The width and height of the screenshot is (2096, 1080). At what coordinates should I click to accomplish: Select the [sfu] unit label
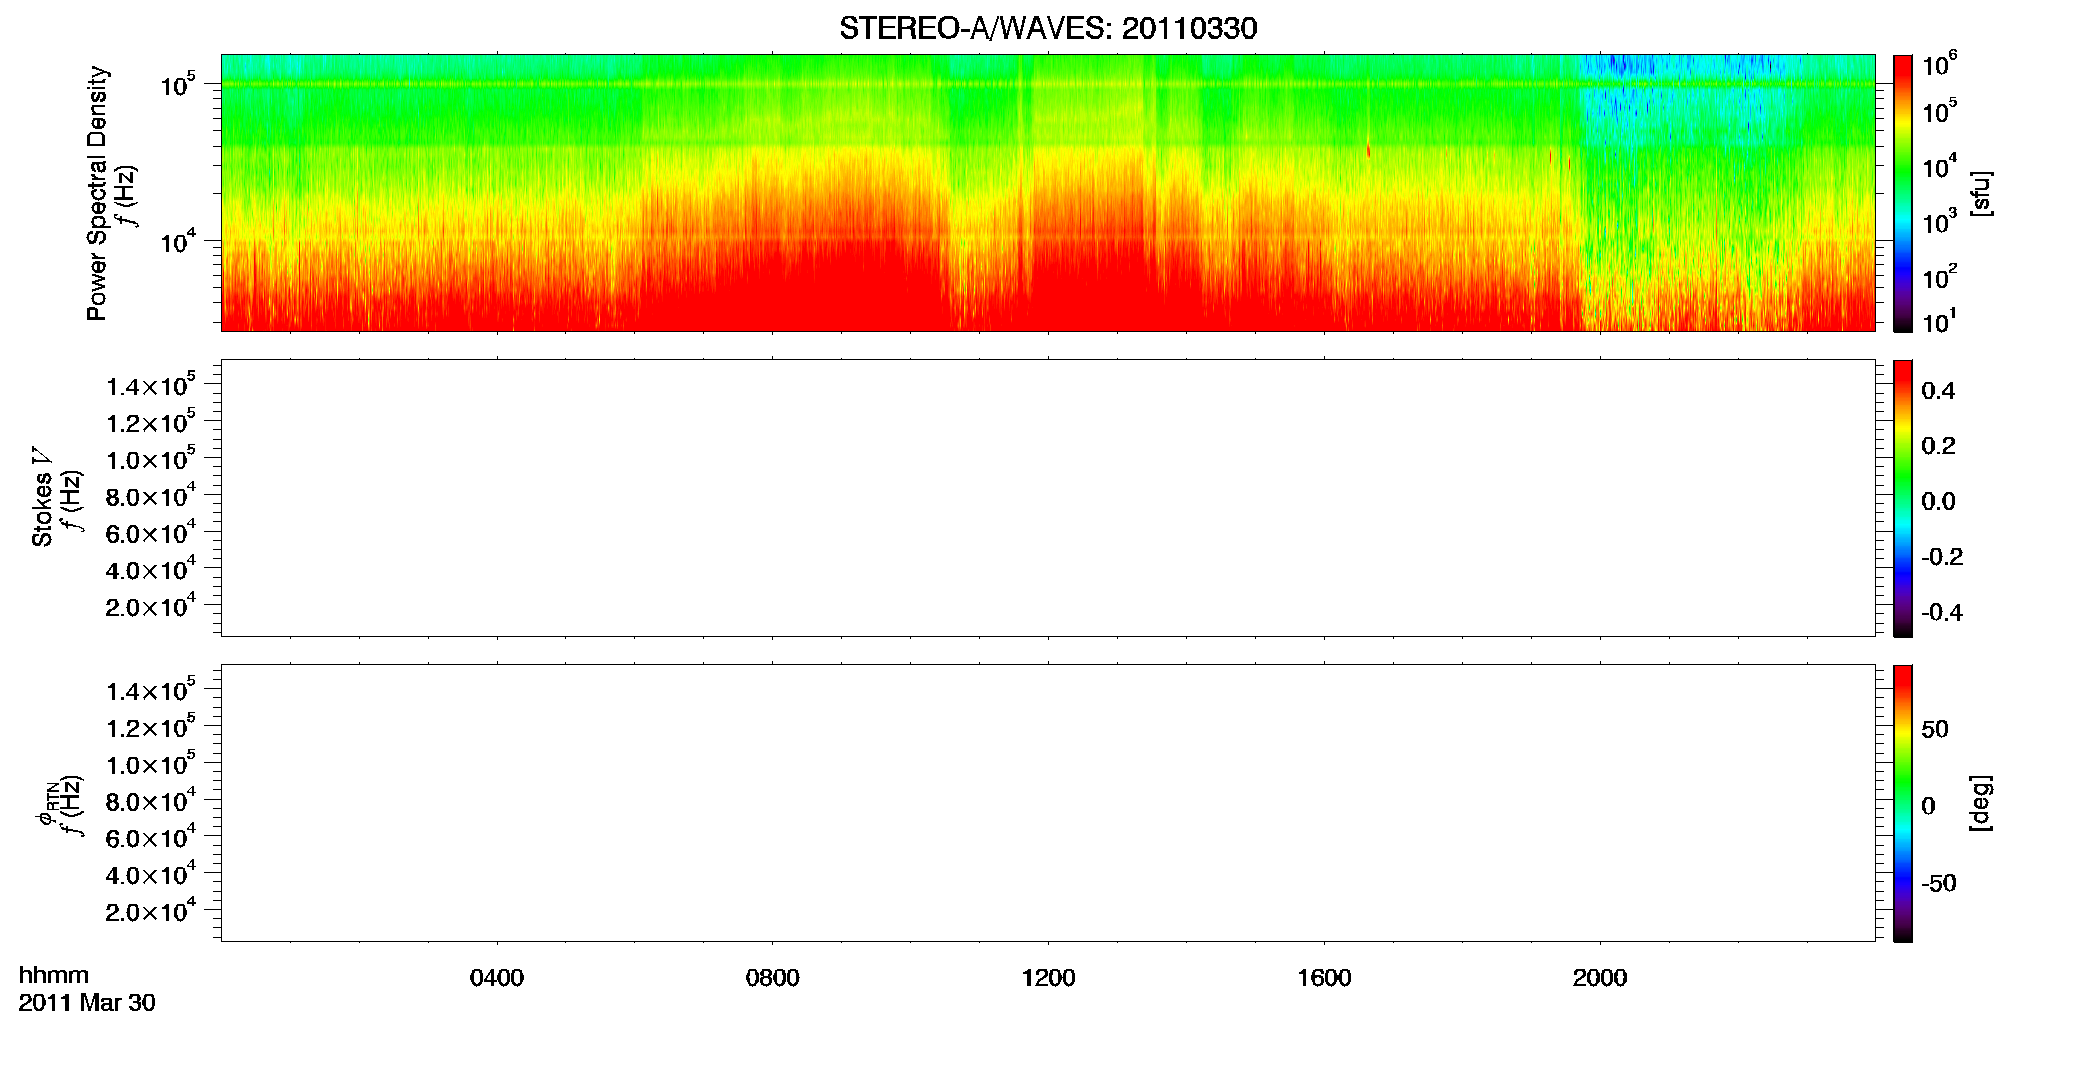click(1981, 194)
